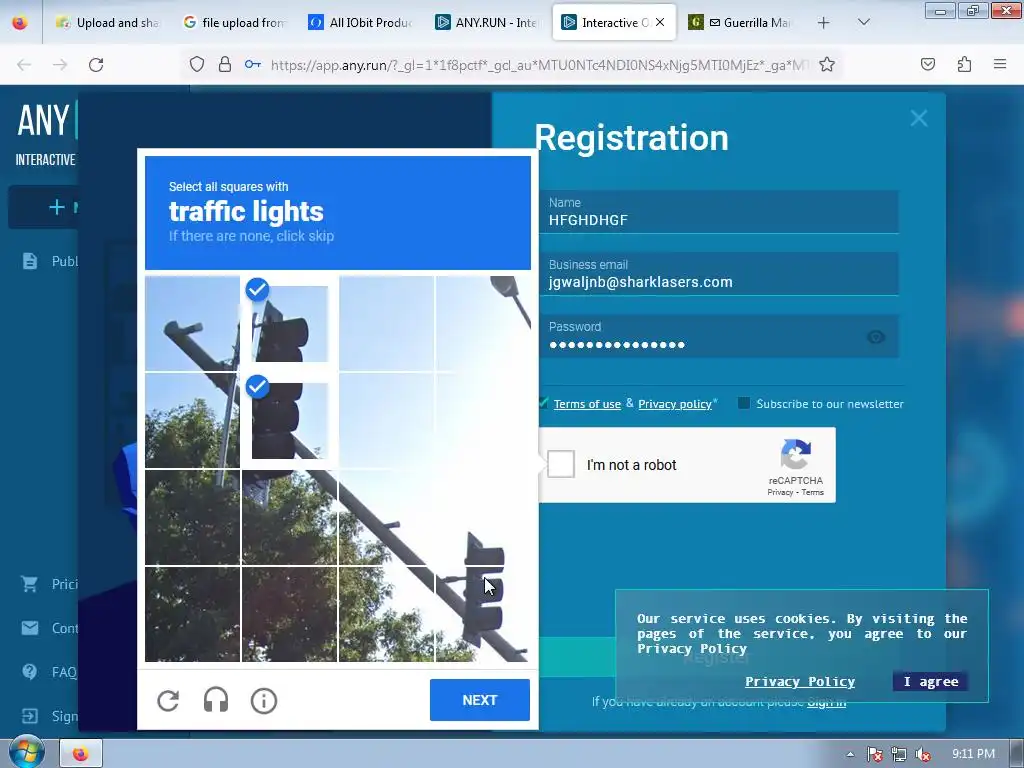The width and height of the screenshot is (1024, 768).
Task: Click I agree on cookie notice
Action: coord(931,681)
